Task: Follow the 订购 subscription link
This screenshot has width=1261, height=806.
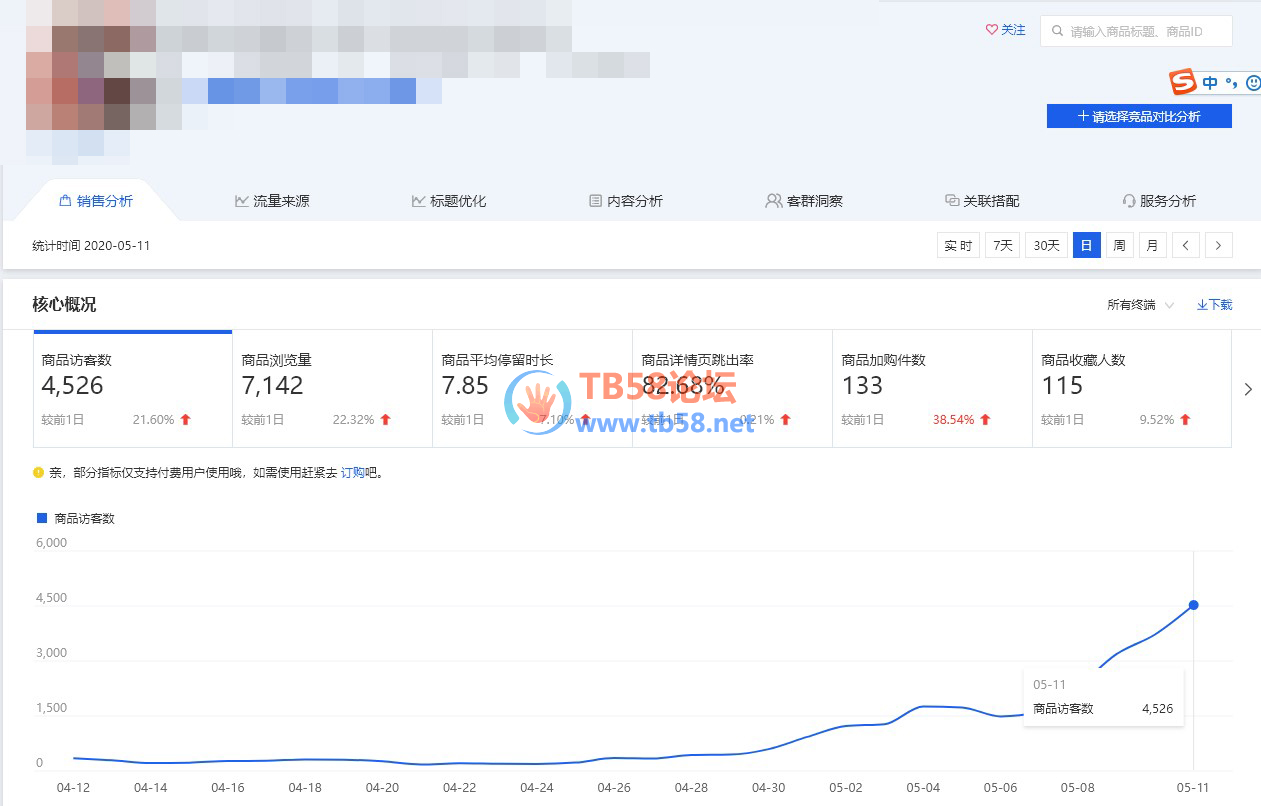Action: pyautogui.click(x=353, y=472)
